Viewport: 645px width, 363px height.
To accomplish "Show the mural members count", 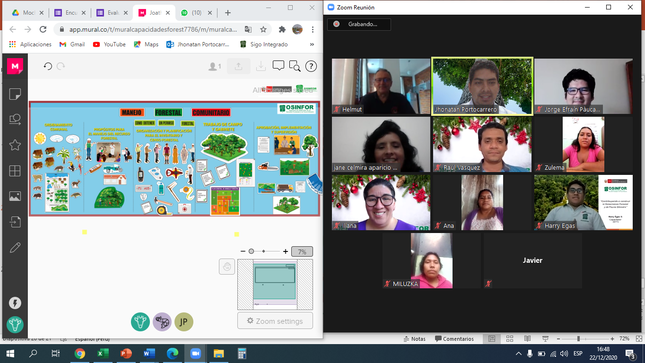I will 214,66.
